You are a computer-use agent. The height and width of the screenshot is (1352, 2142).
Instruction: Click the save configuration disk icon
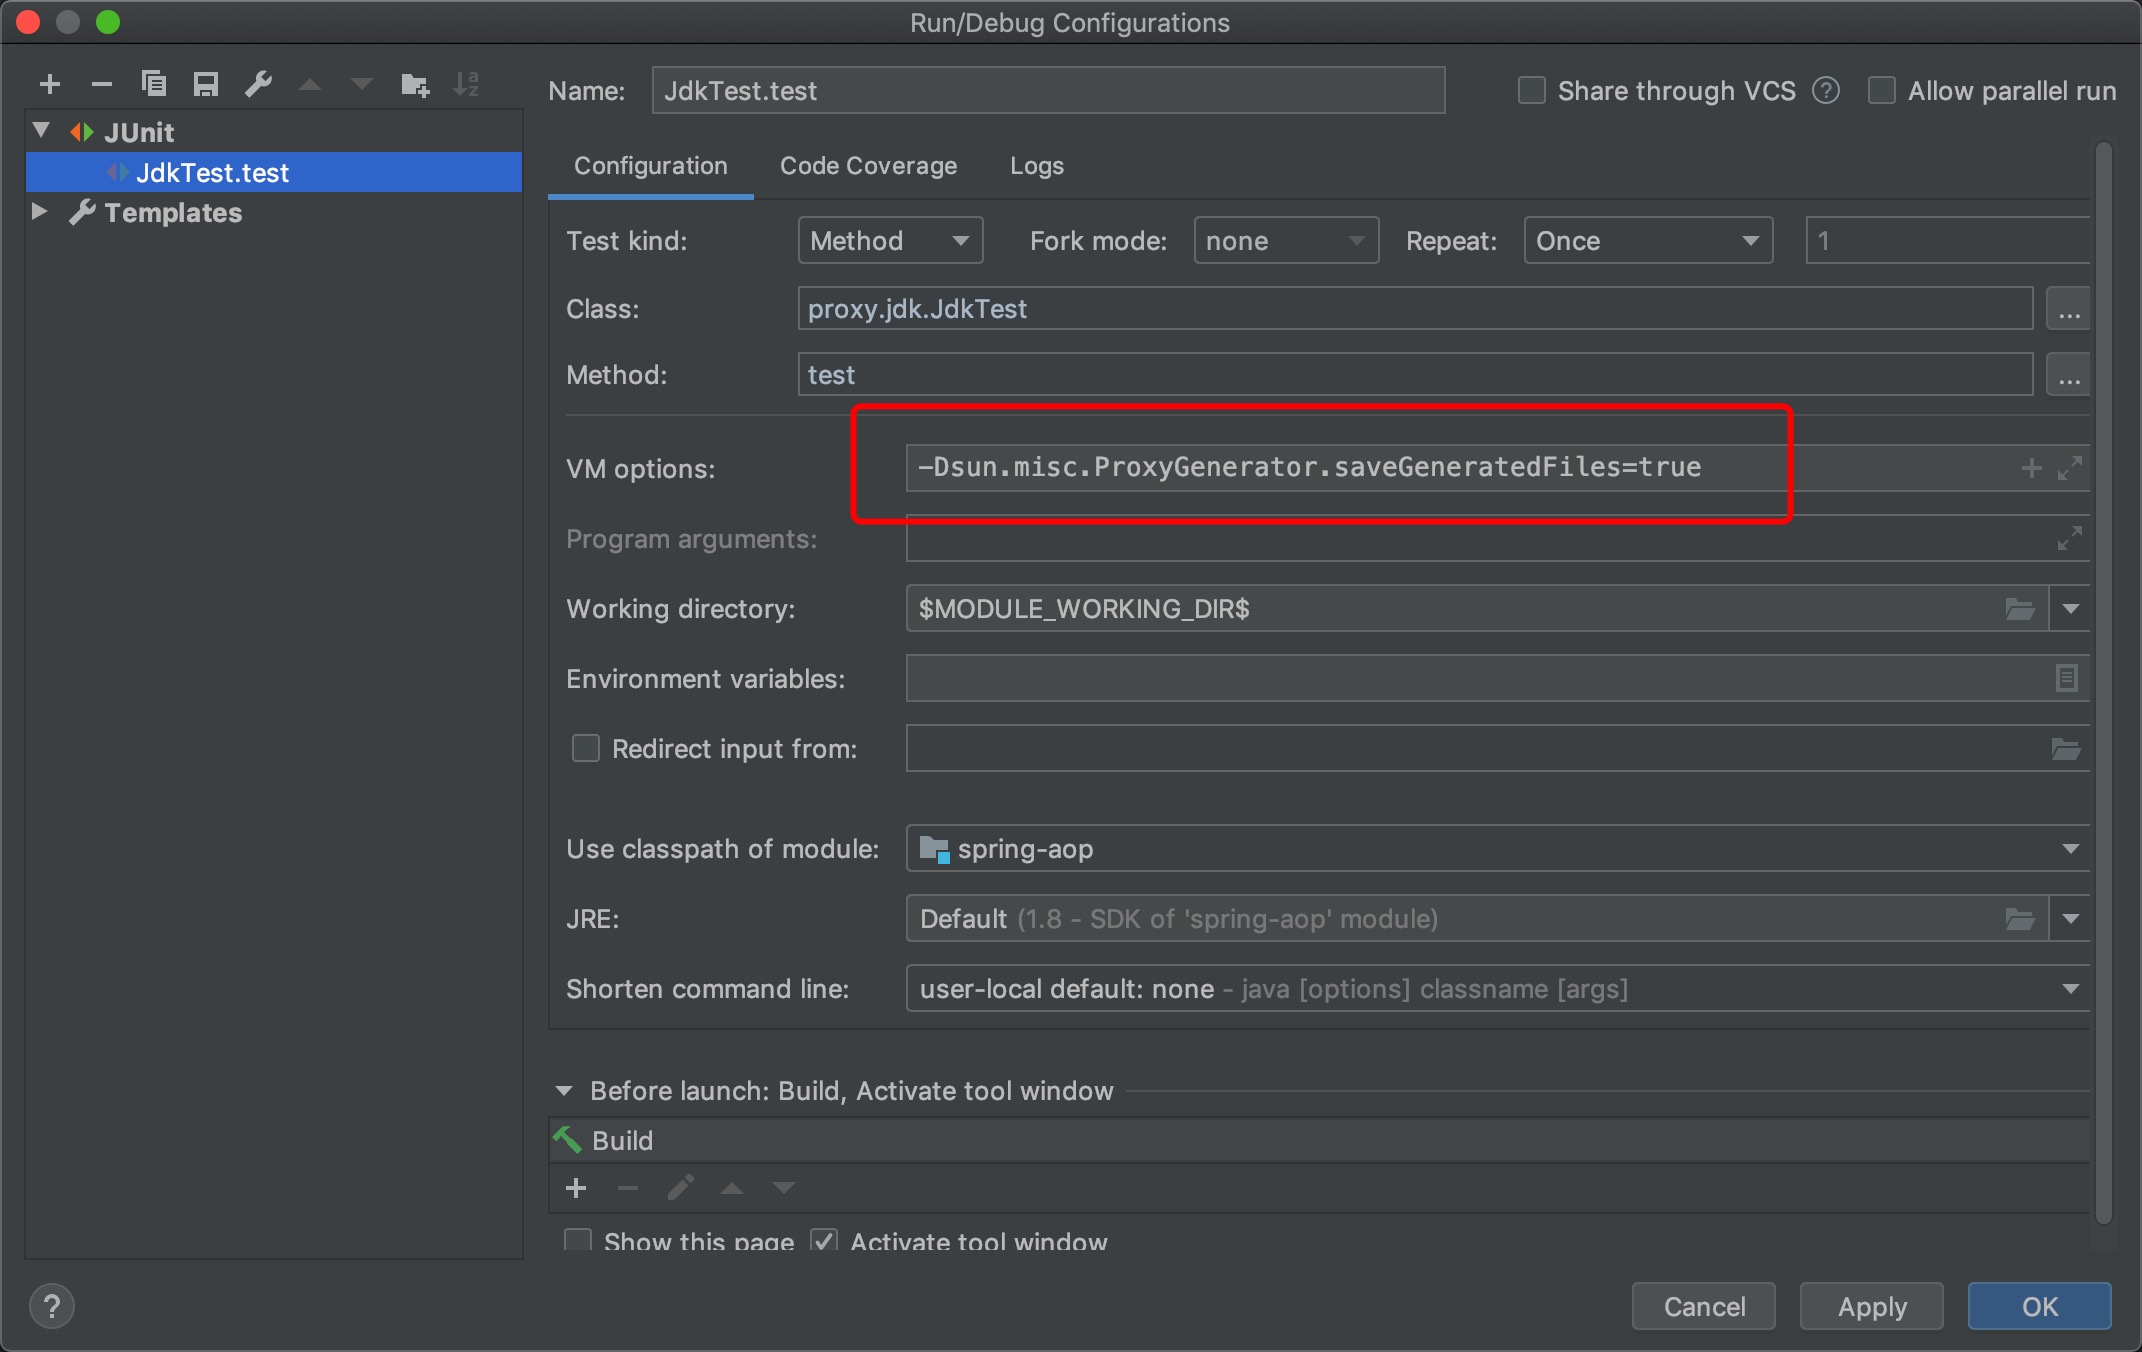click(206, 85)
